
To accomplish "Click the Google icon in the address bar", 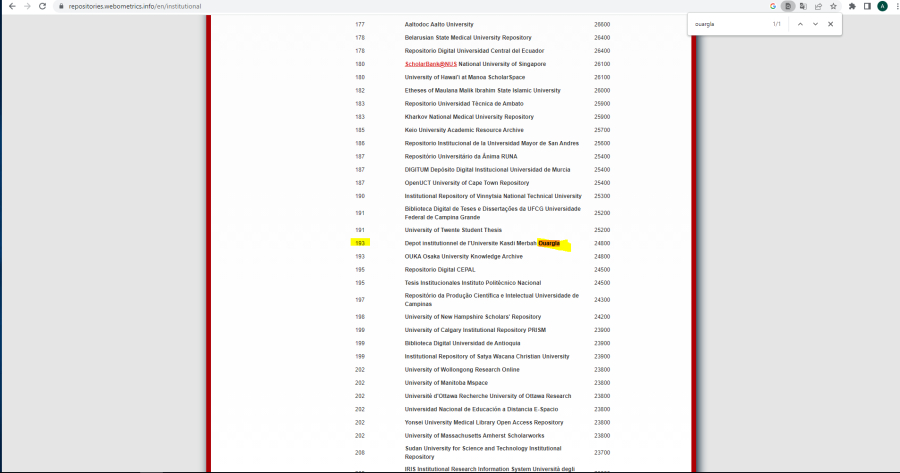I will 773,6.
